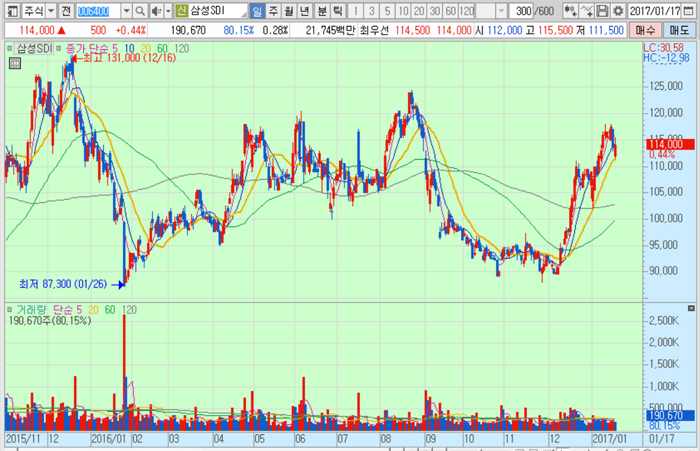Toggle the 일 (daily) period button

pos(257,10)
